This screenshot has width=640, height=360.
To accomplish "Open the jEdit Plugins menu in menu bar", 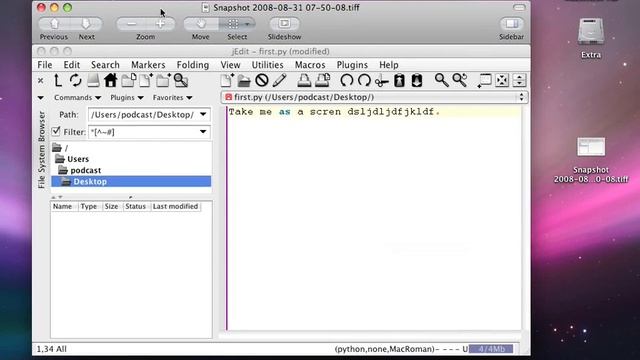I will point(352,65).
